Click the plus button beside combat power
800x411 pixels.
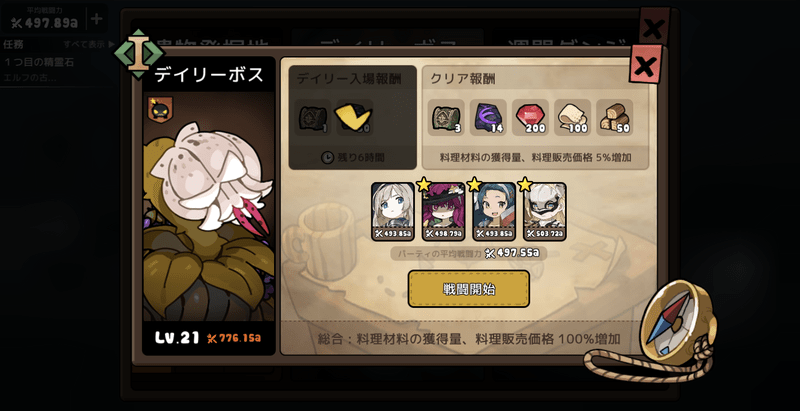[x=96, y=19]
